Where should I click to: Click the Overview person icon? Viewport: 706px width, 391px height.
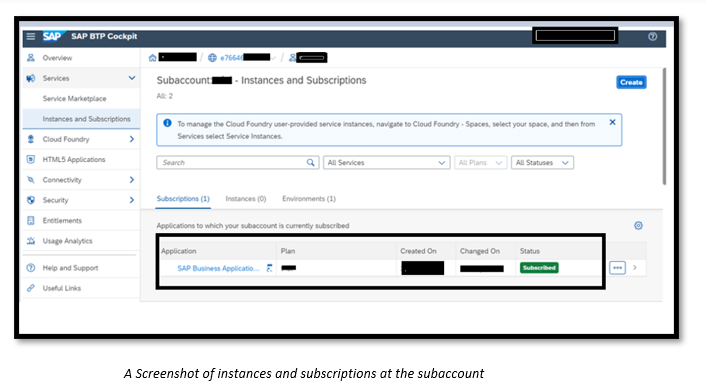[x=31, y=58]
